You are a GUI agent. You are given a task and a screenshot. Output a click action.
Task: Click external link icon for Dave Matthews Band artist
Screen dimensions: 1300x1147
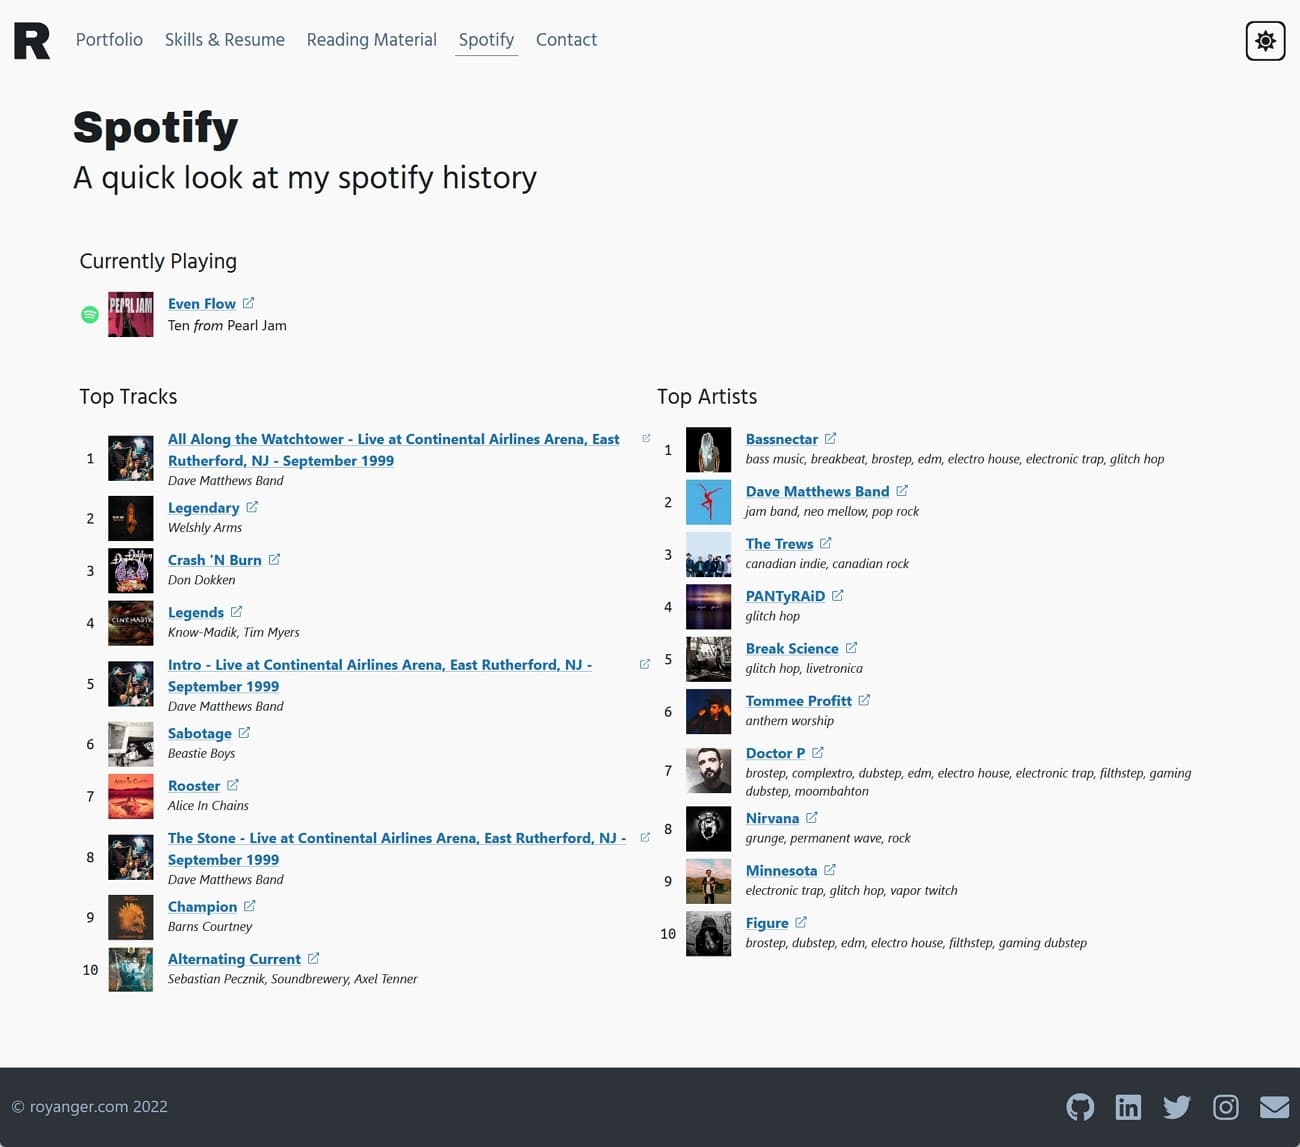pos(902,491)
